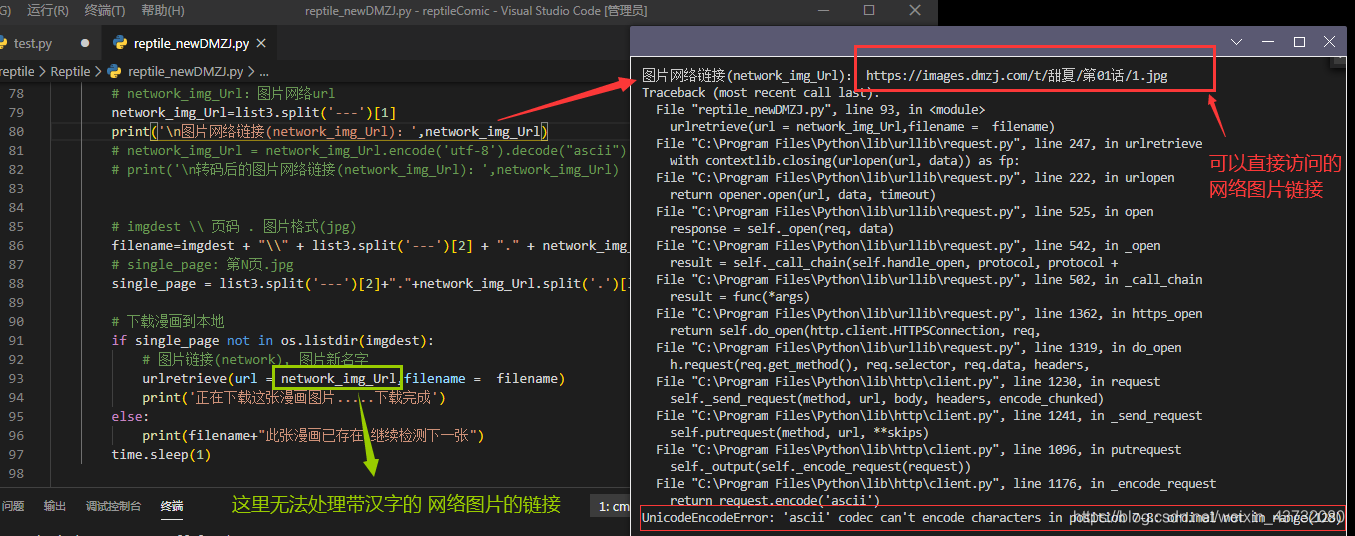Click the comment '# imgdest \\ 页码 . 图片格式(jpg)'
This screenshot has height=536, width=1355.
coord(234,226)
